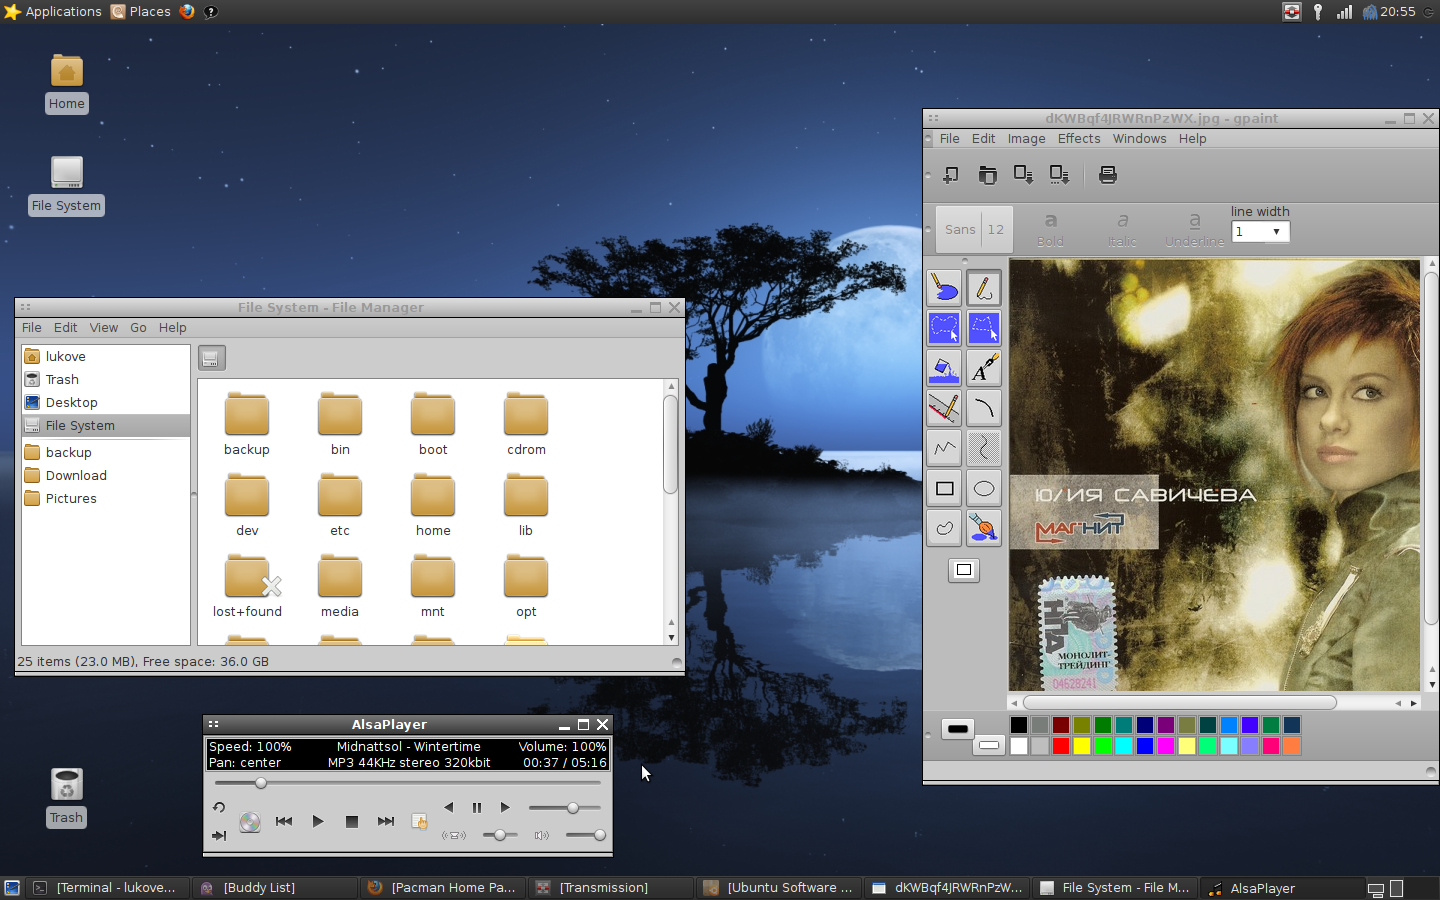
Task: Click the New image toolbar icon in gpaint
Action: coord(951,175)
